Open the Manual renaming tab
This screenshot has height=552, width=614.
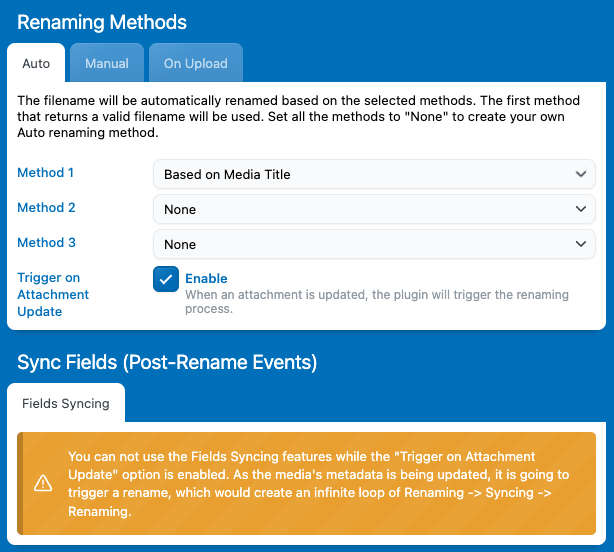[106, 63]
